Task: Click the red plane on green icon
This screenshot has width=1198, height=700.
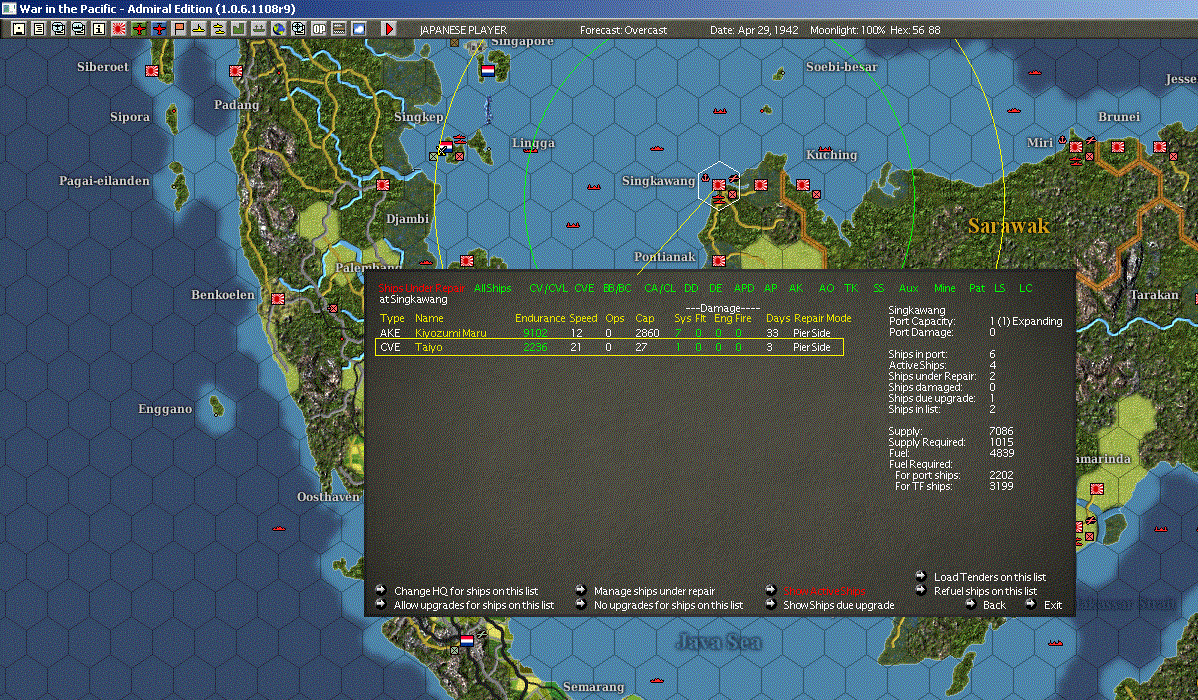Action: 139,29
